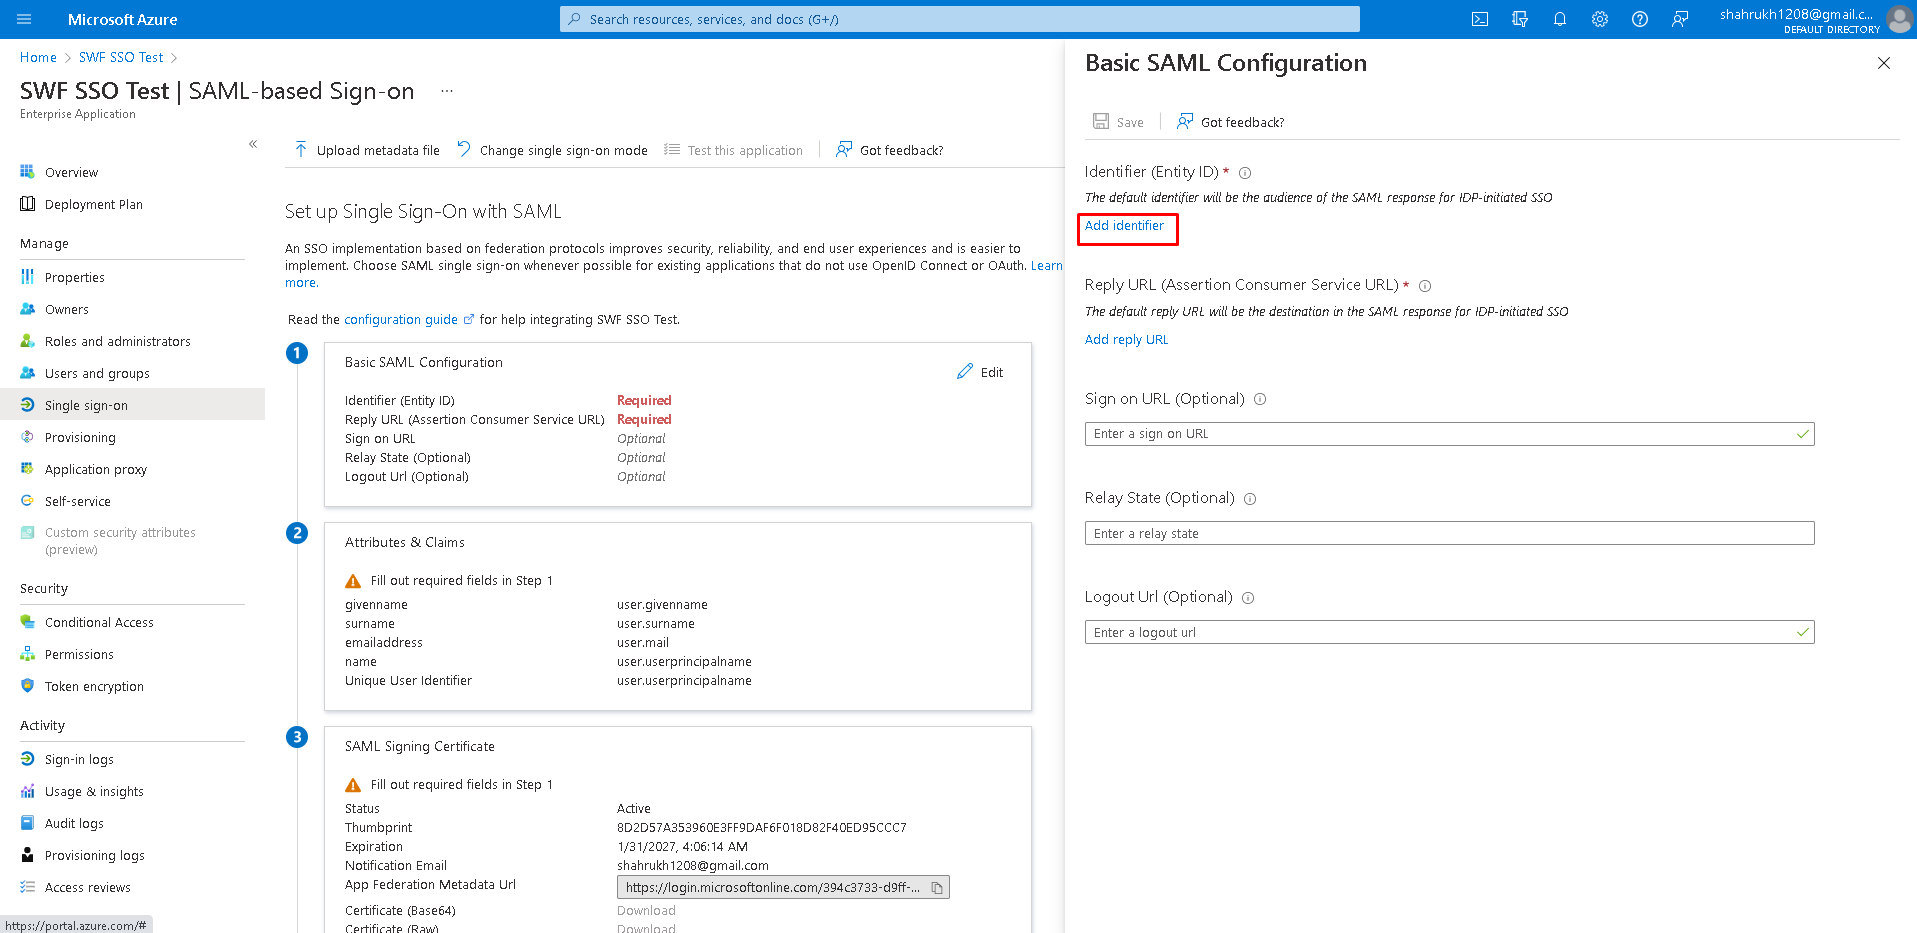This screenshot has height=933, width=1917.
Task: Click Change single sign-on mode
Action: tap(552, 150)
